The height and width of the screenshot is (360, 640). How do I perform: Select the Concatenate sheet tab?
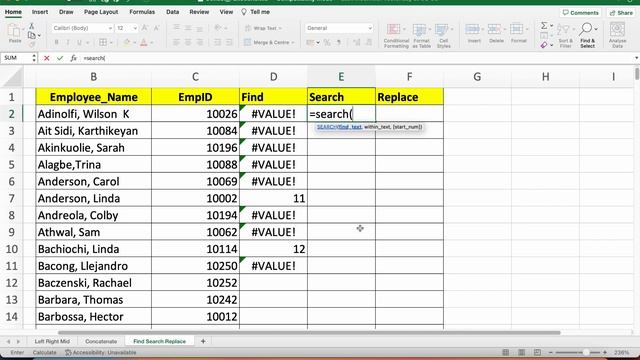click(101, 341)
